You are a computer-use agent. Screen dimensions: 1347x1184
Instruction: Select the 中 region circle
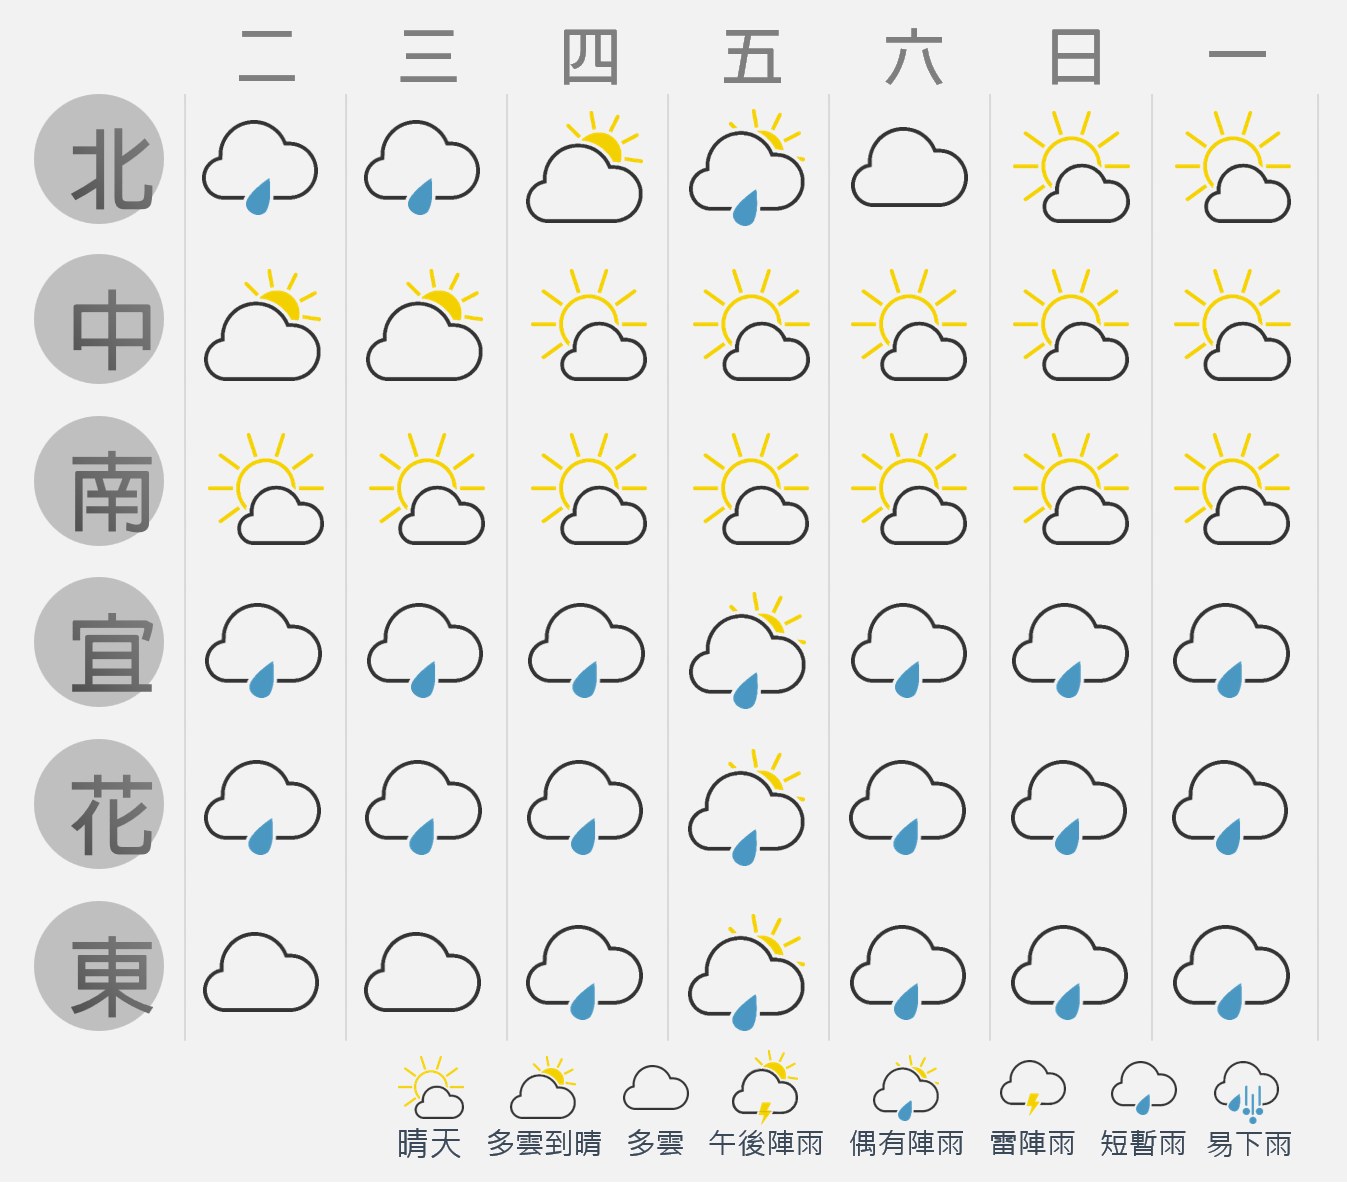pyautogui.click(x=99, y=319)
